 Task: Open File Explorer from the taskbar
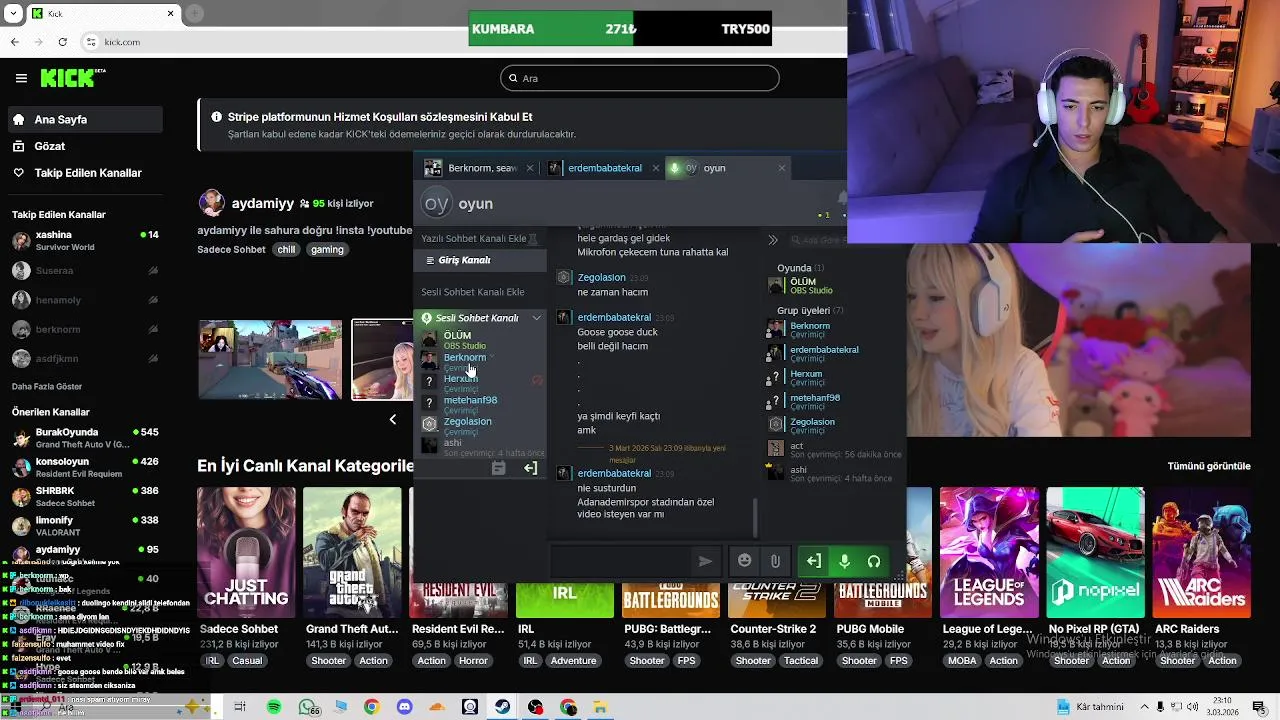coord(600,707)
